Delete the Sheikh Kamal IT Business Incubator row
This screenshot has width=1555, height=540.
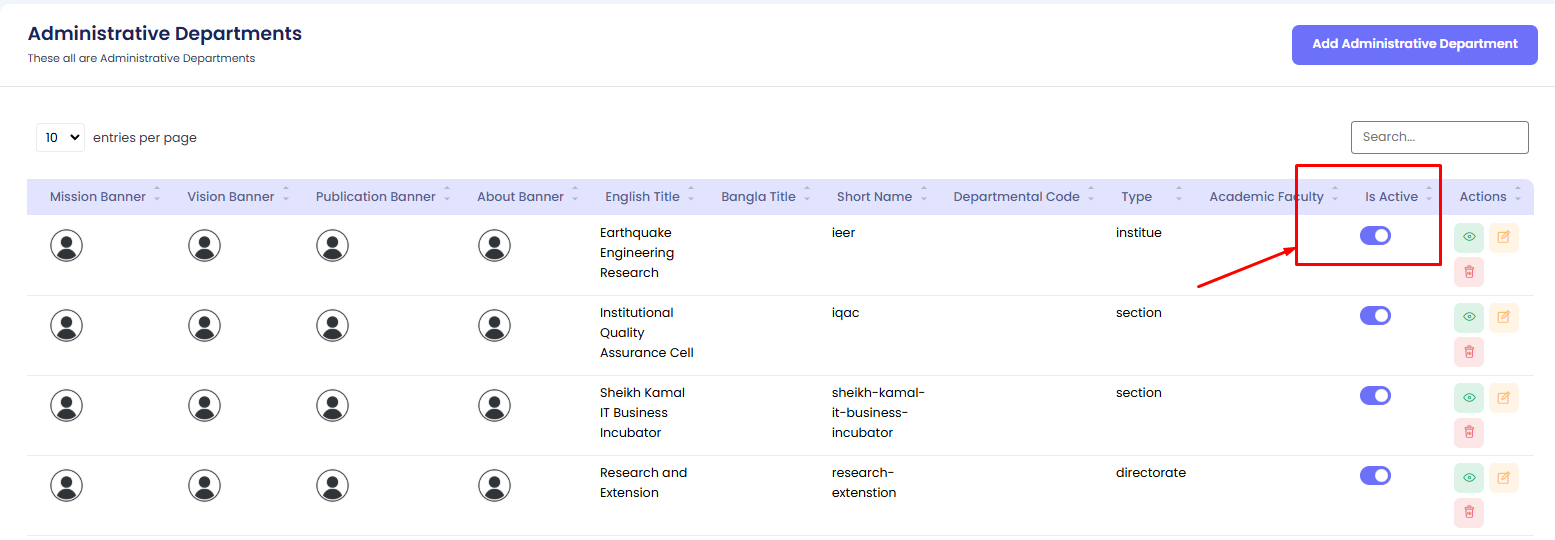[x=1468, y=432]
